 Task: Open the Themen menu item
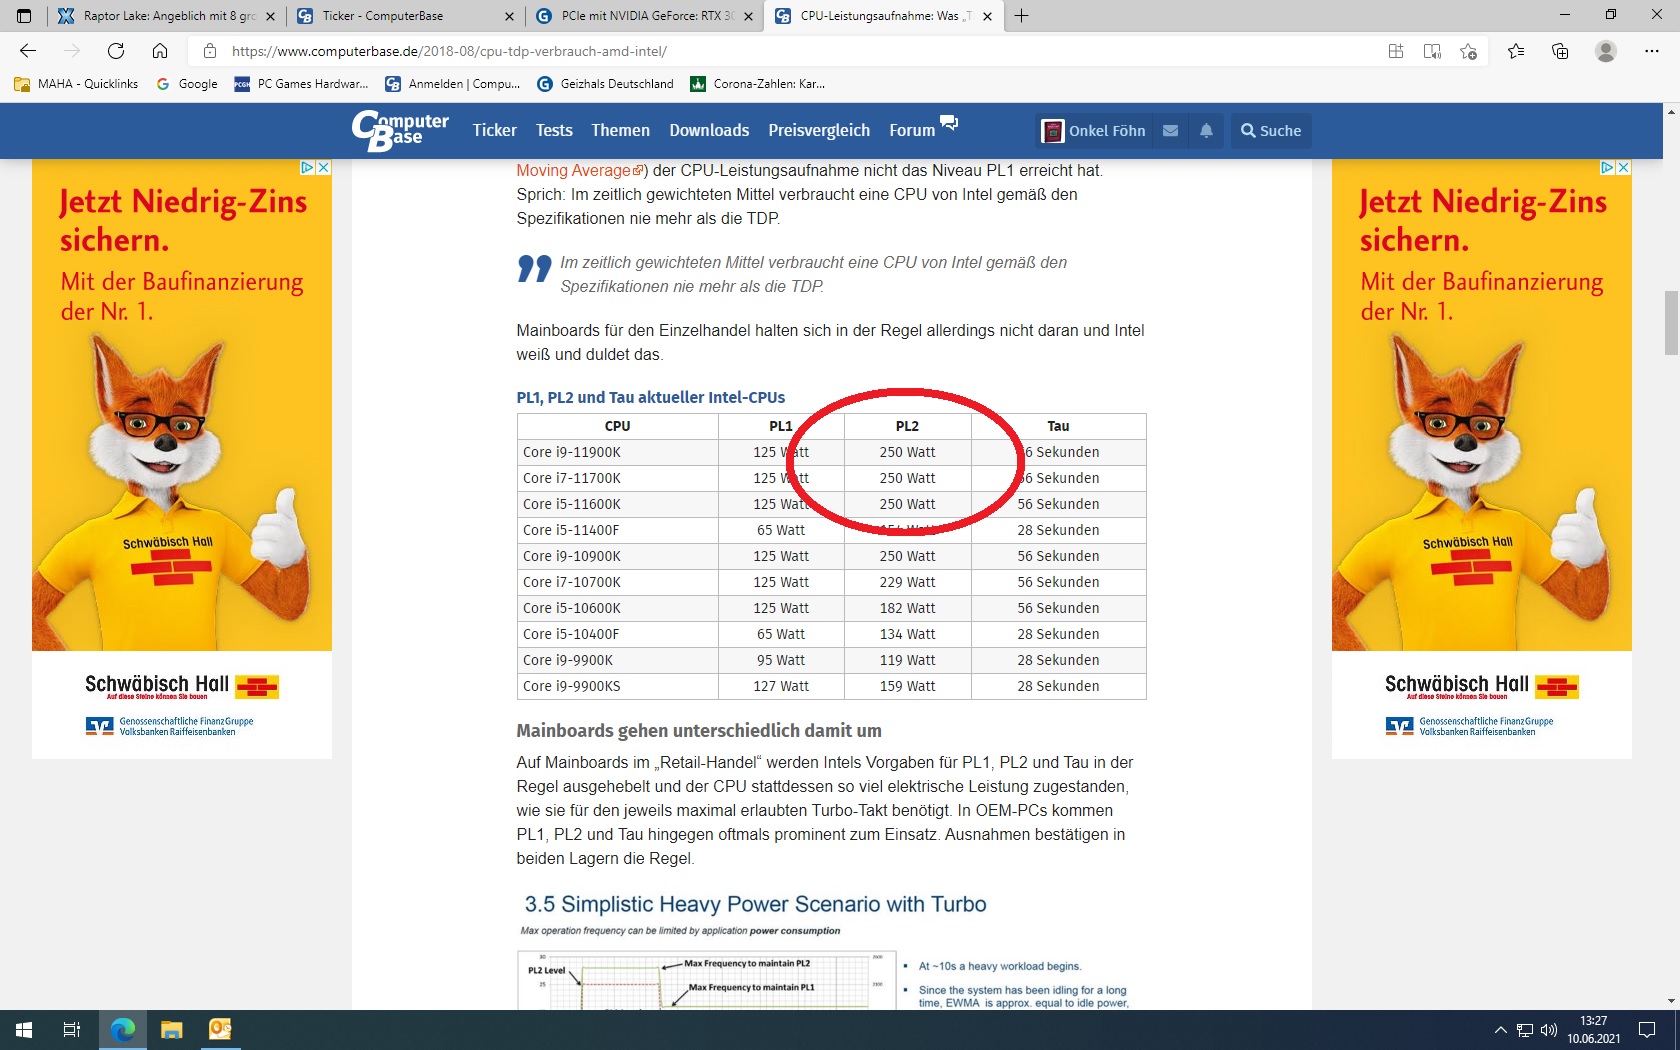click(x=620, y=130)
